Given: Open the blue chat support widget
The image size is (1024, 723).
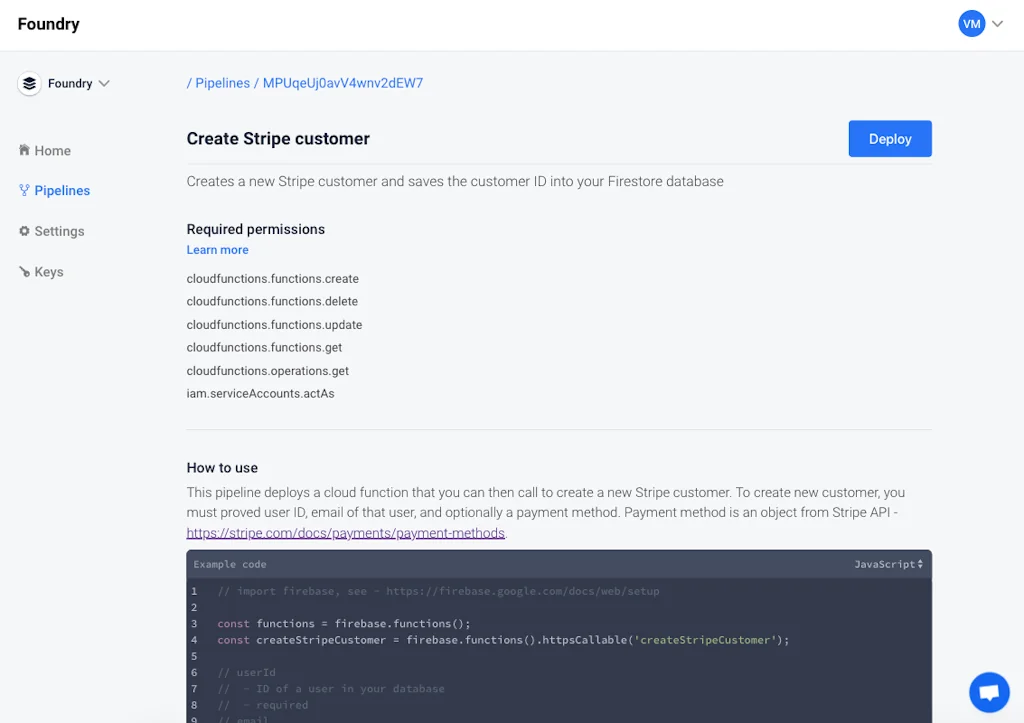Looking at the screenshot, I should coord(988,692).
